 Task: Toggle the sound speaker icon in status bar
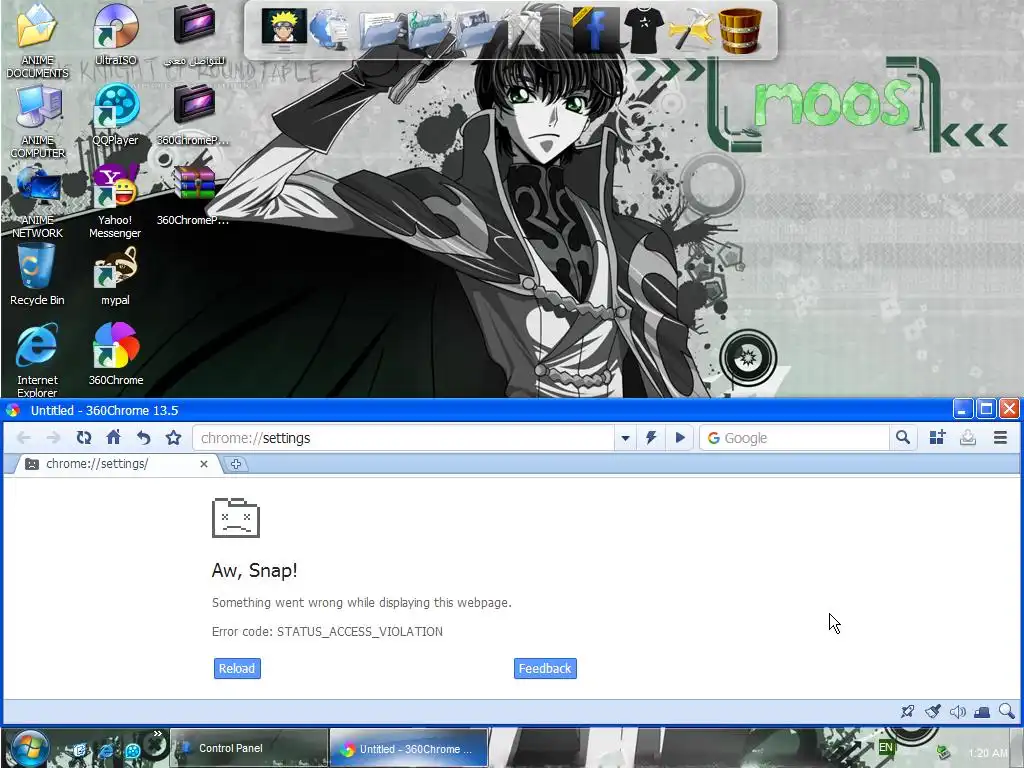coord(957,711)
